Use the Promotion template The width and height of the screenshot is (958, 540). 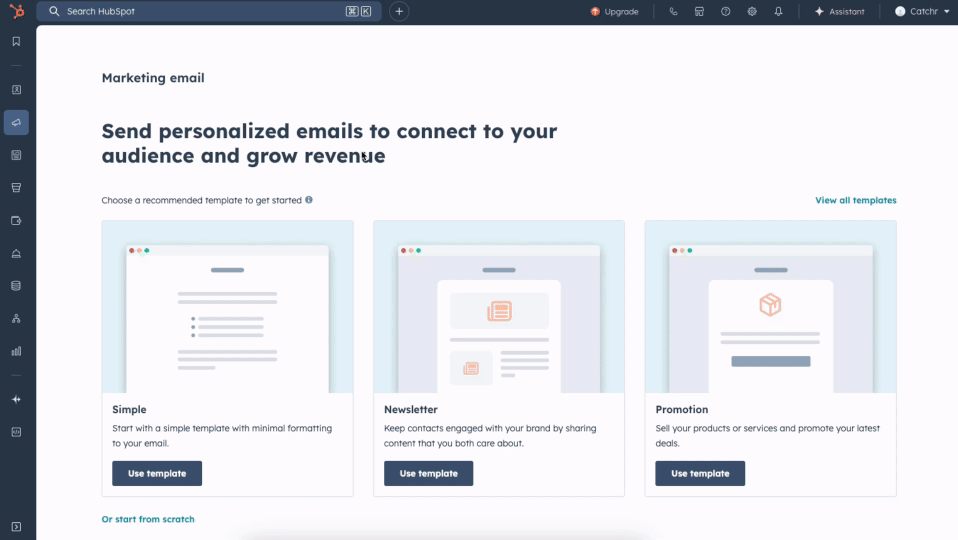click(x=700, y=473)
